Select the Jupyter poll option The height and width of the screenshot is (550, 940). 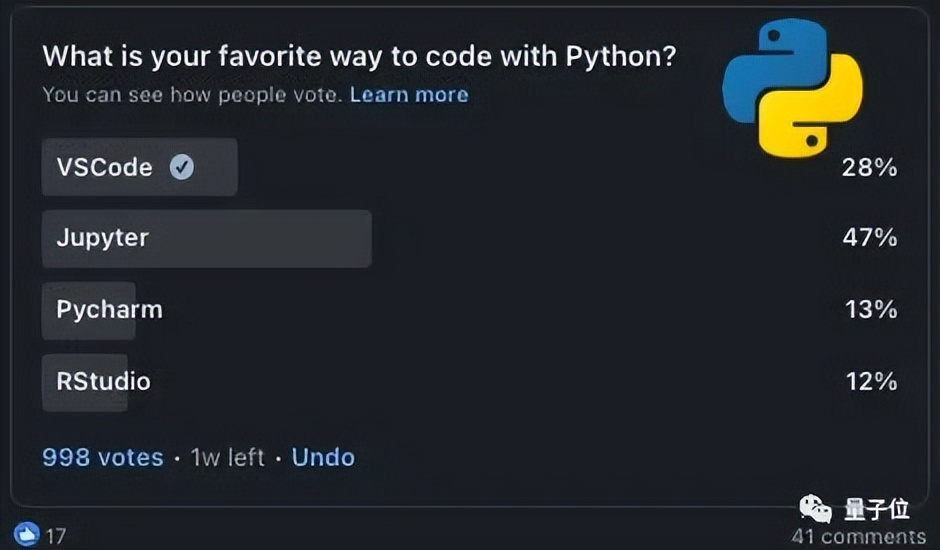(102, 238)
